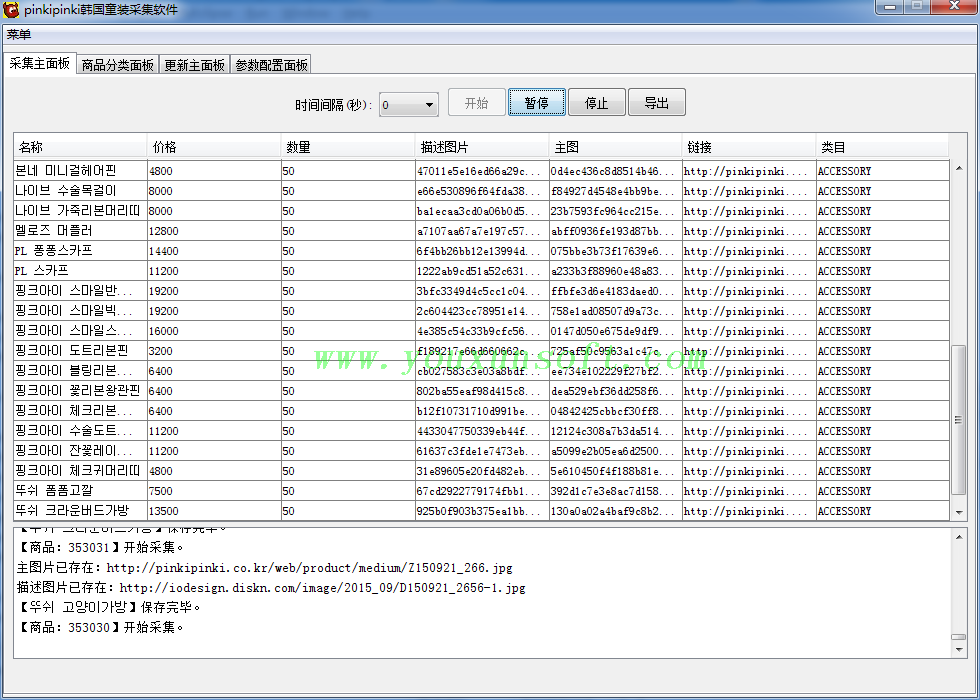Click log panel scrollbar down arrow
This screenshot has width=980, height=700.
click(959, 650)
